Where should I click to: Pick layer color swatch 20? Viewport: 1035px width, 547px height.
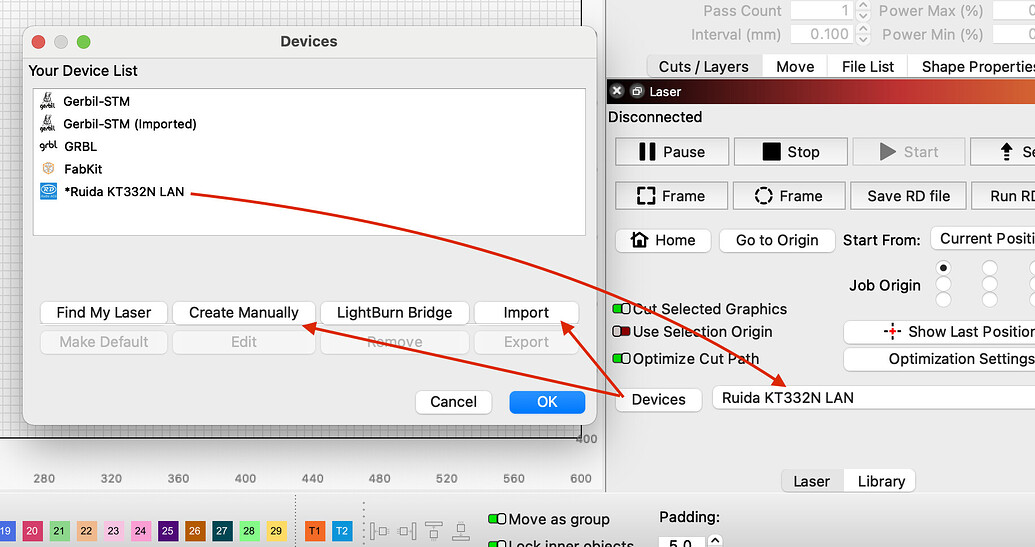[32, 531]
